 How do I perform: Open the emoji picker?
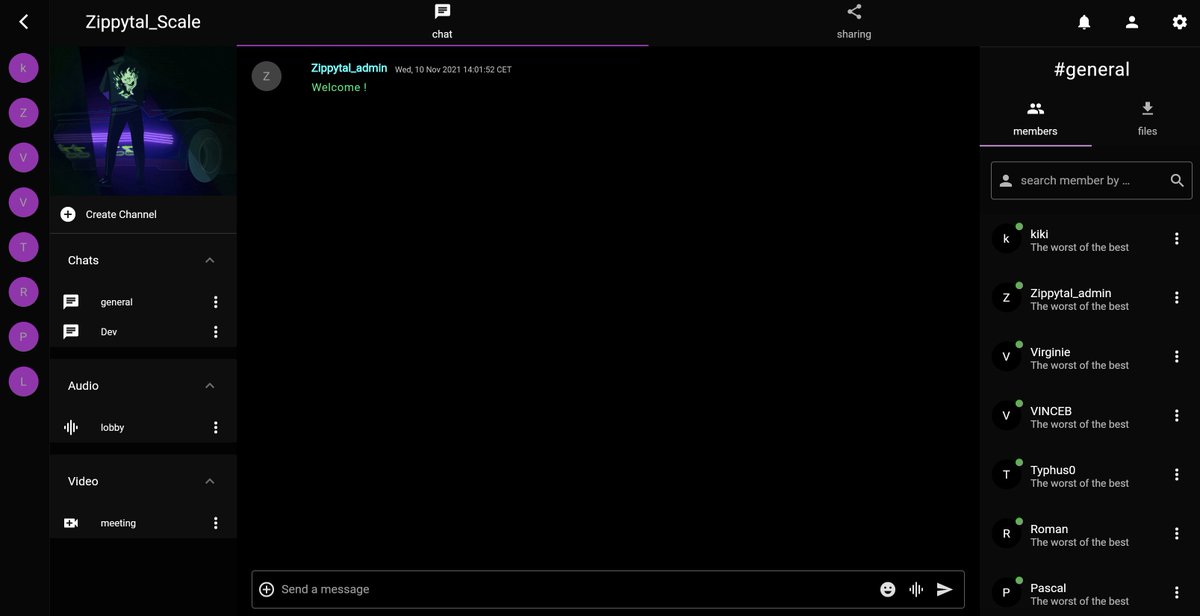pyautogui.click(x=887, y=589)
